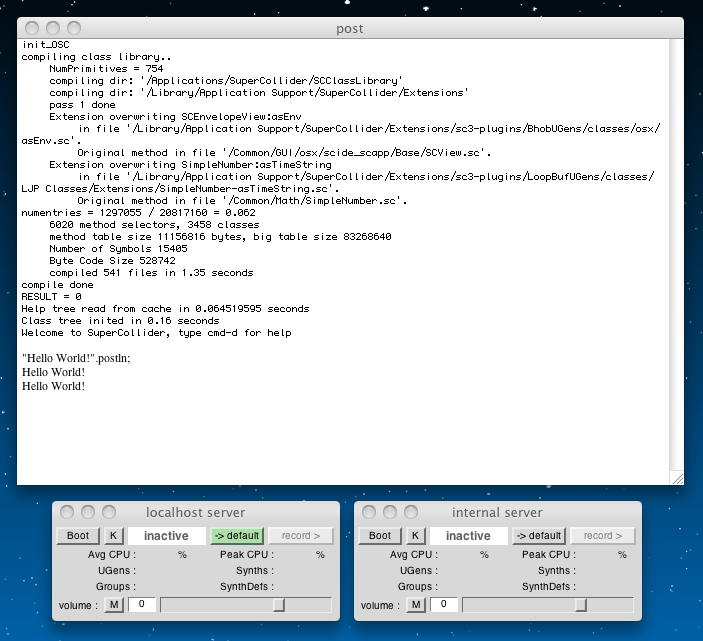Minimize the localhost server window

coord(88,512)
